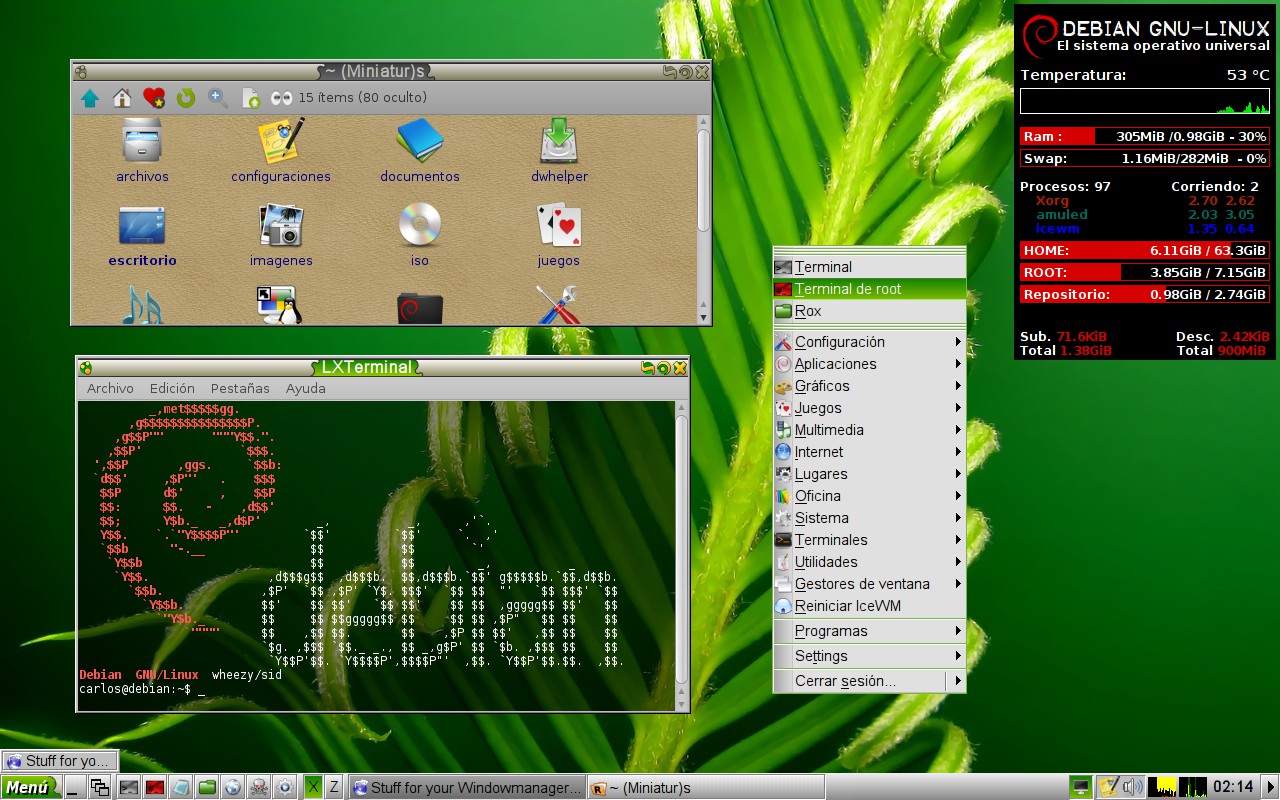
Task: Expand the Multimedia submenu
Action: coord(869,430)
